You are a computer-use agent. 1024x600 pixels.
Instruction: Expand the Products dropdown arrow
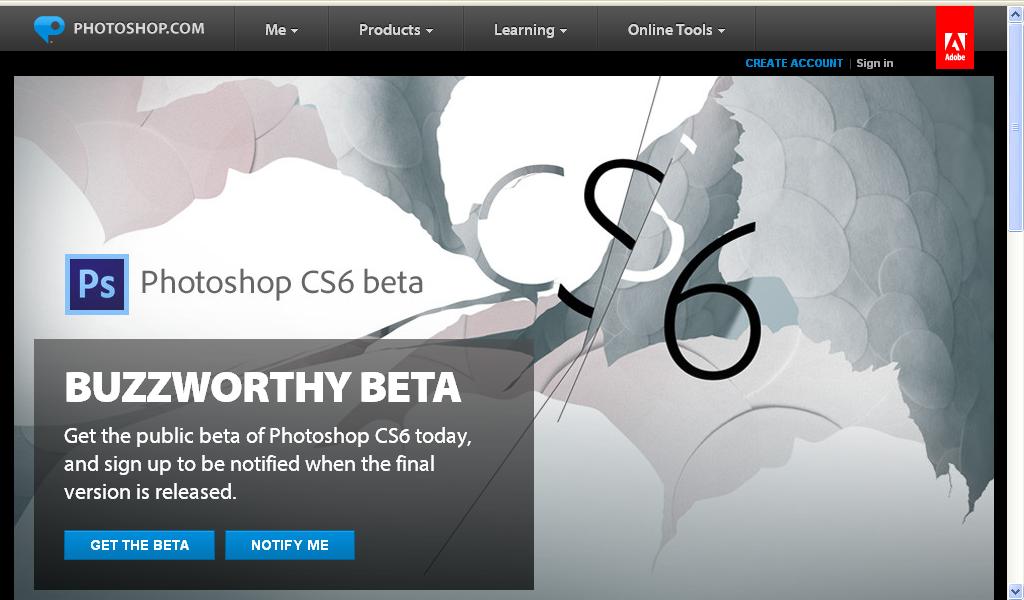tap(429, 31)
